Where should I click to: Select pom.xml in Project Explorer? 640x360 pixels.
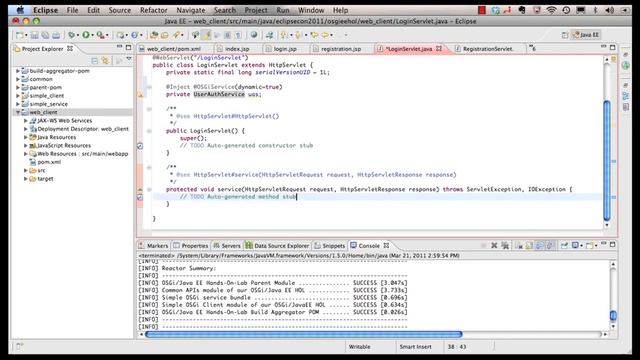coord(49,162)
